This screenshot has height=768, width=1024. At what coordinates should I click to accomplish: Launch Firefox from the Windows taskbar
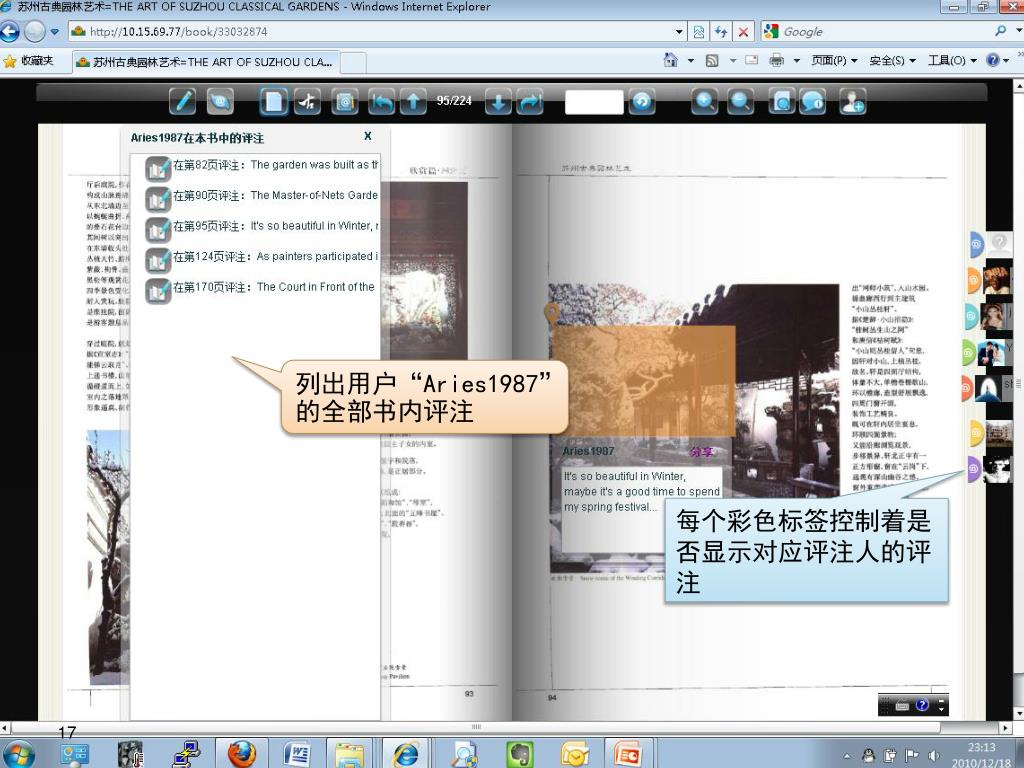click(x=241, y=753)
